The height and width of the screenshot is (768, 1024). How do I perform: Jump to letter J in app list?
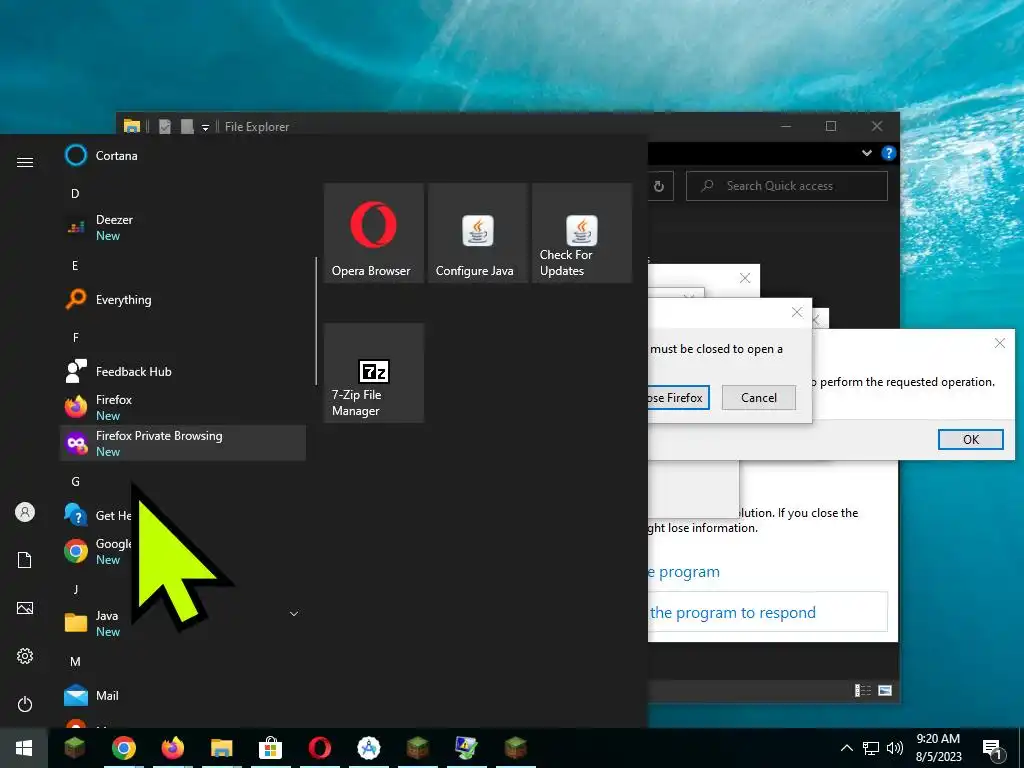[x=75, y=589]
